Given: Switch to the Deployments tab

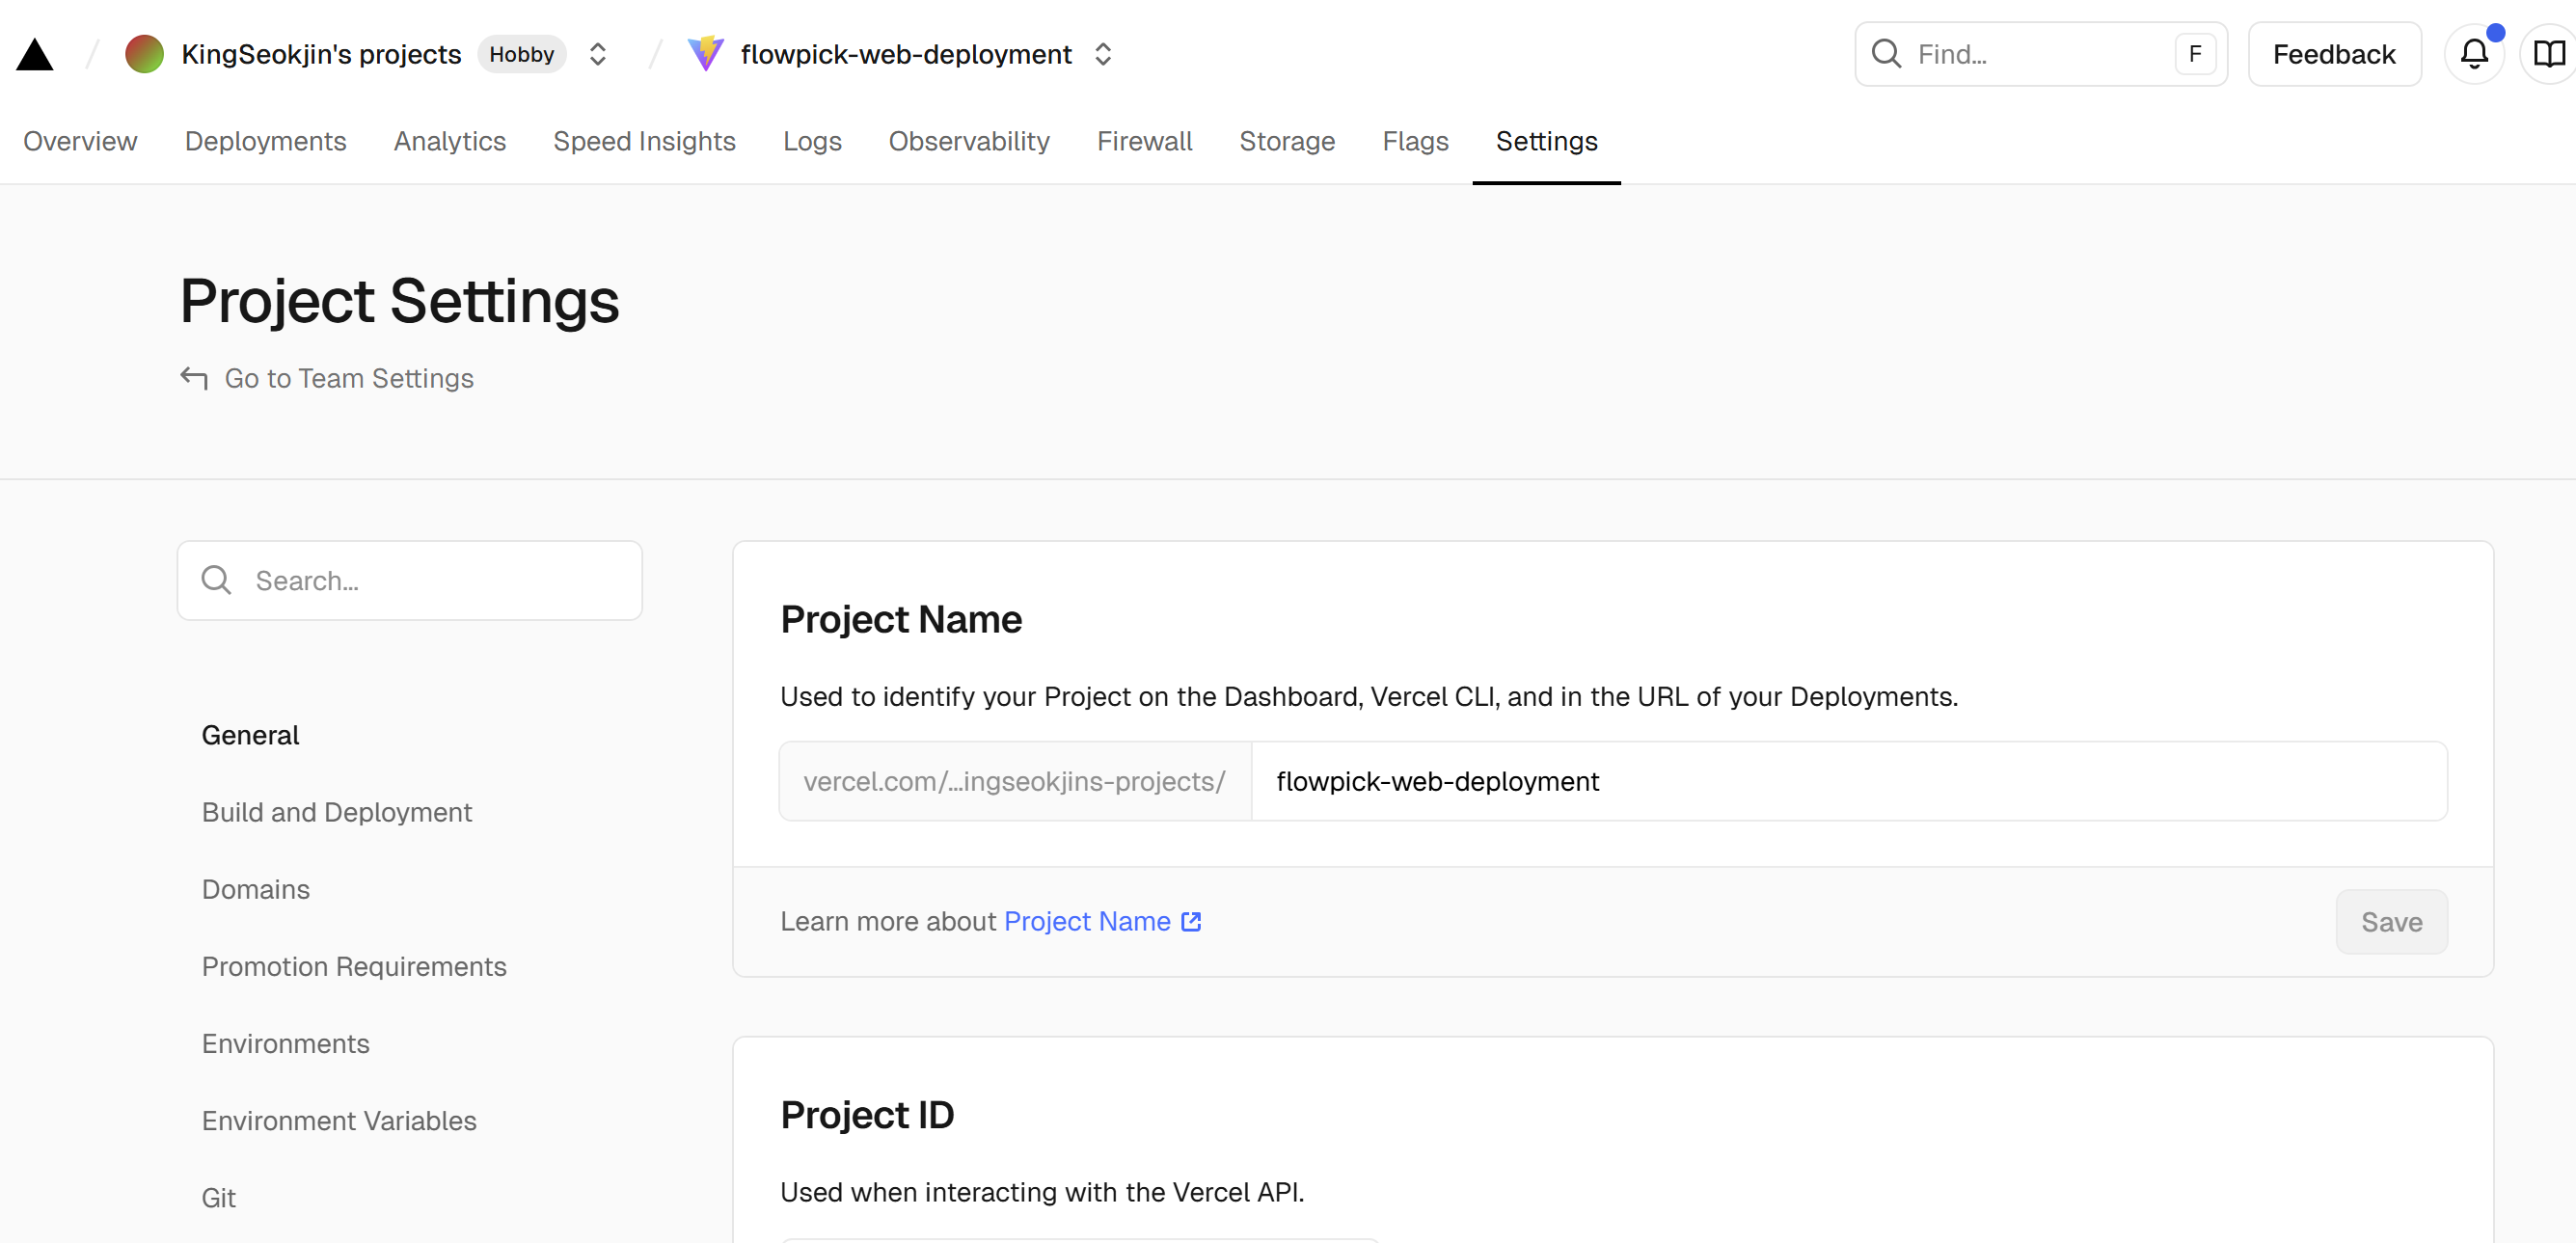Looking at the screenshot, I should [265, 141].
